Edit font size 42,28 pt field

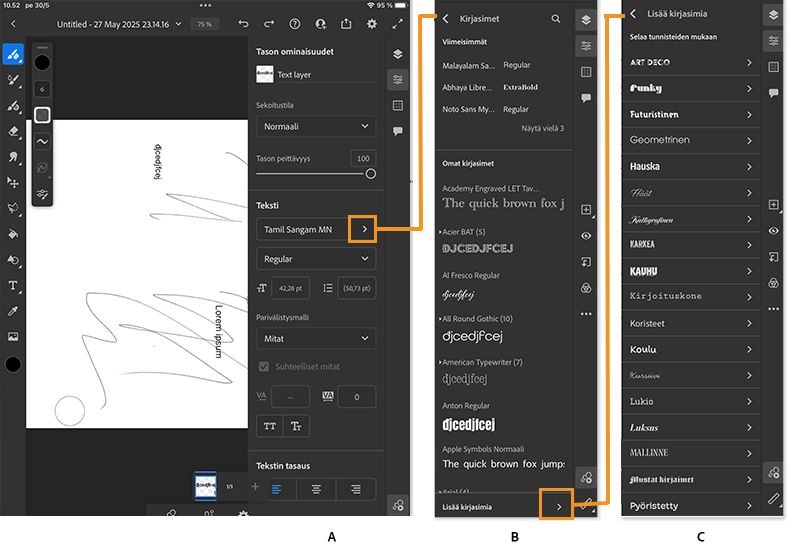pos(290,288)
